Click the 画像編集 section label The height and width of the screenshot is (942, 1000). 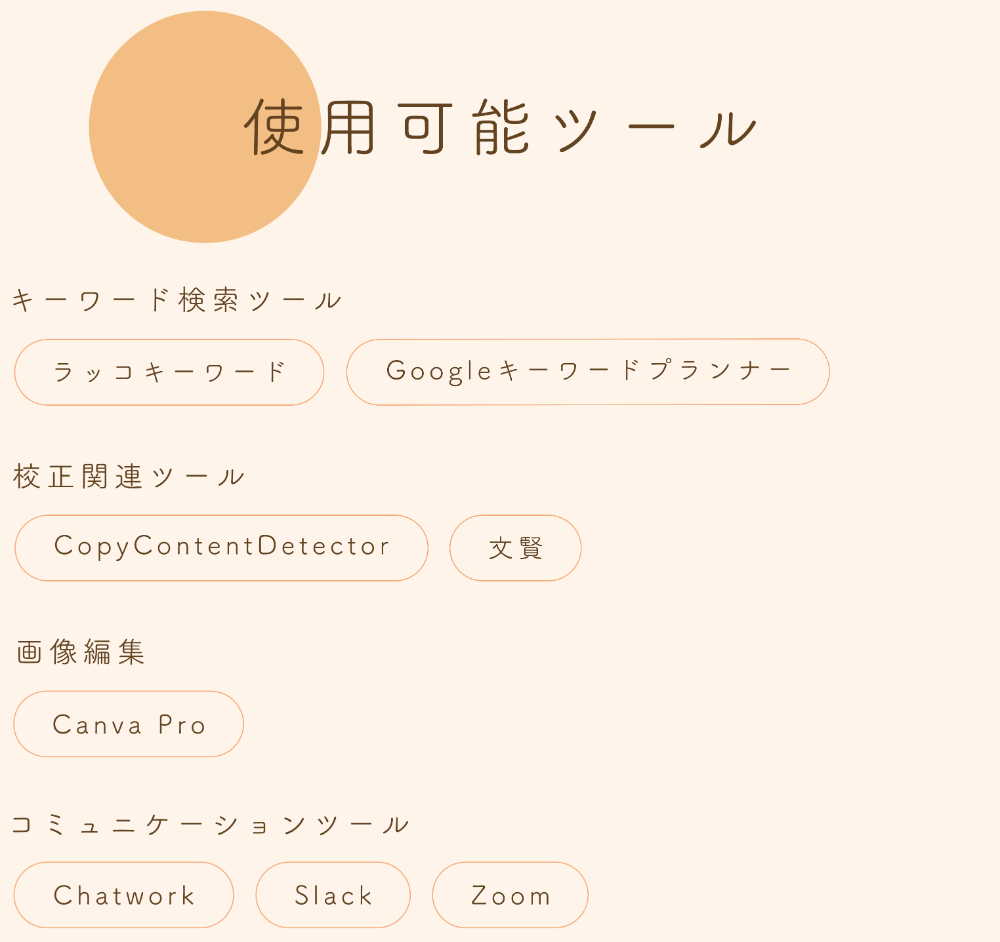tap(80, 652)
